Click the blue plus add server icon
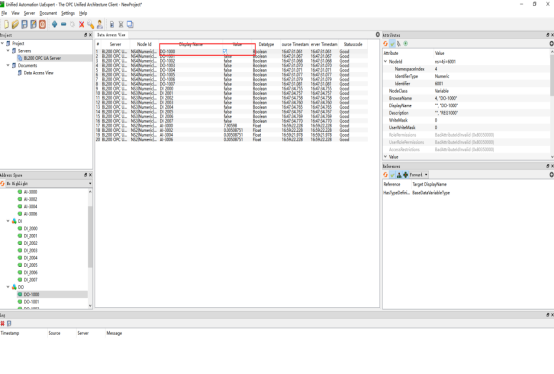The image size is (554, 374). pyautogui.click(x=54, y=24)
